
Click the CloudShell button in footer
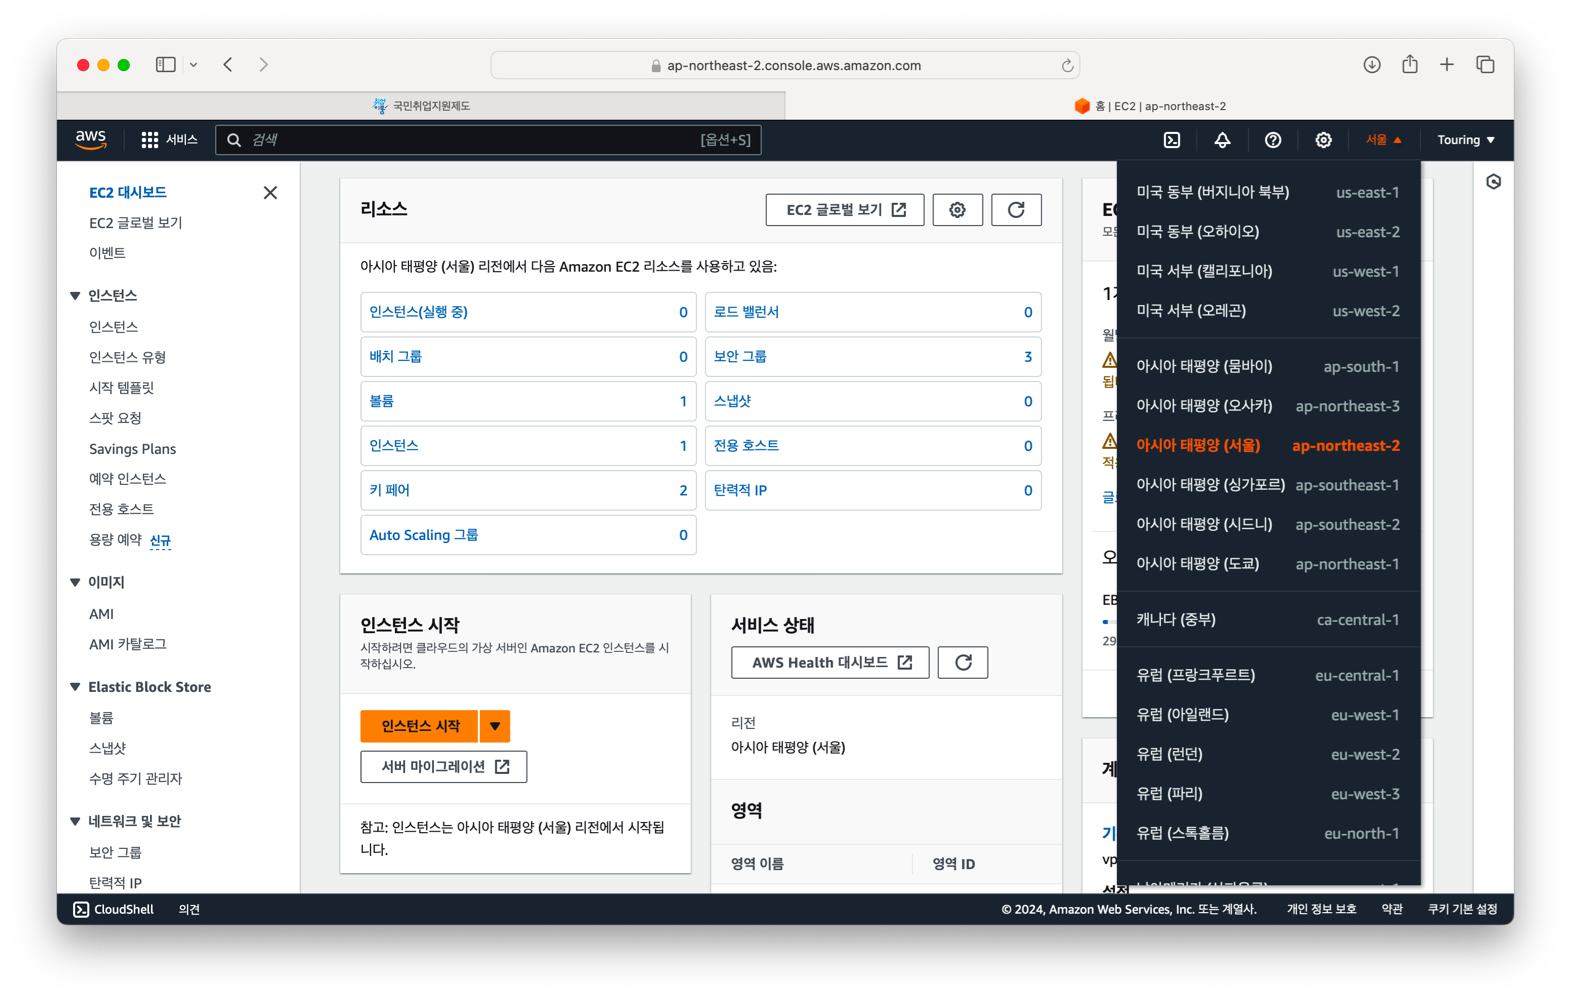(x=113, y=909)
